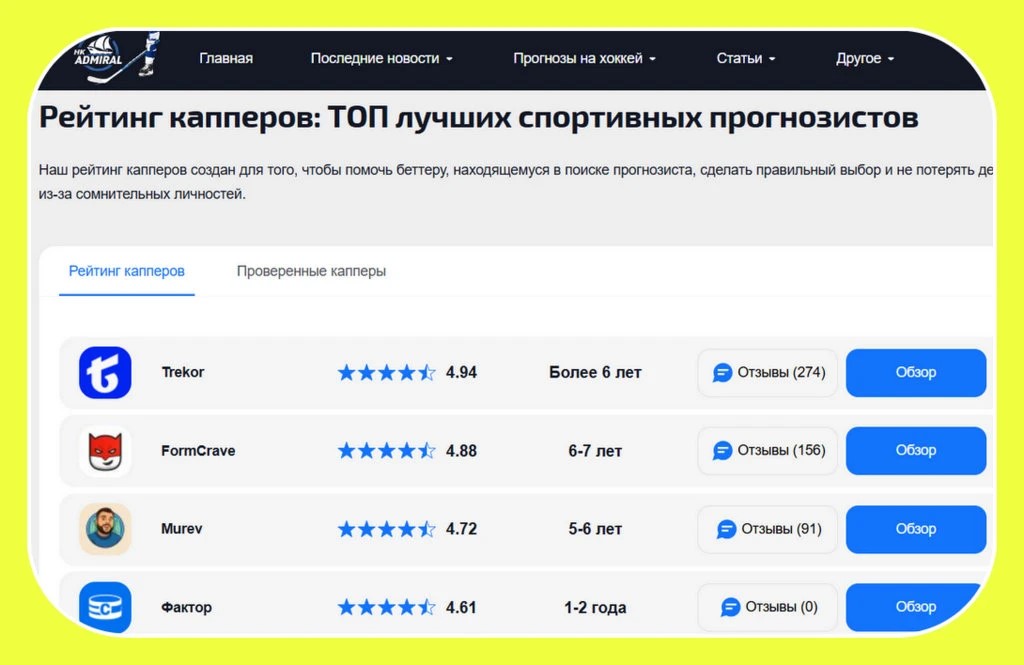Click the Murev avatar photo
The image size is (1024, 665).
(x=105, y=529)
